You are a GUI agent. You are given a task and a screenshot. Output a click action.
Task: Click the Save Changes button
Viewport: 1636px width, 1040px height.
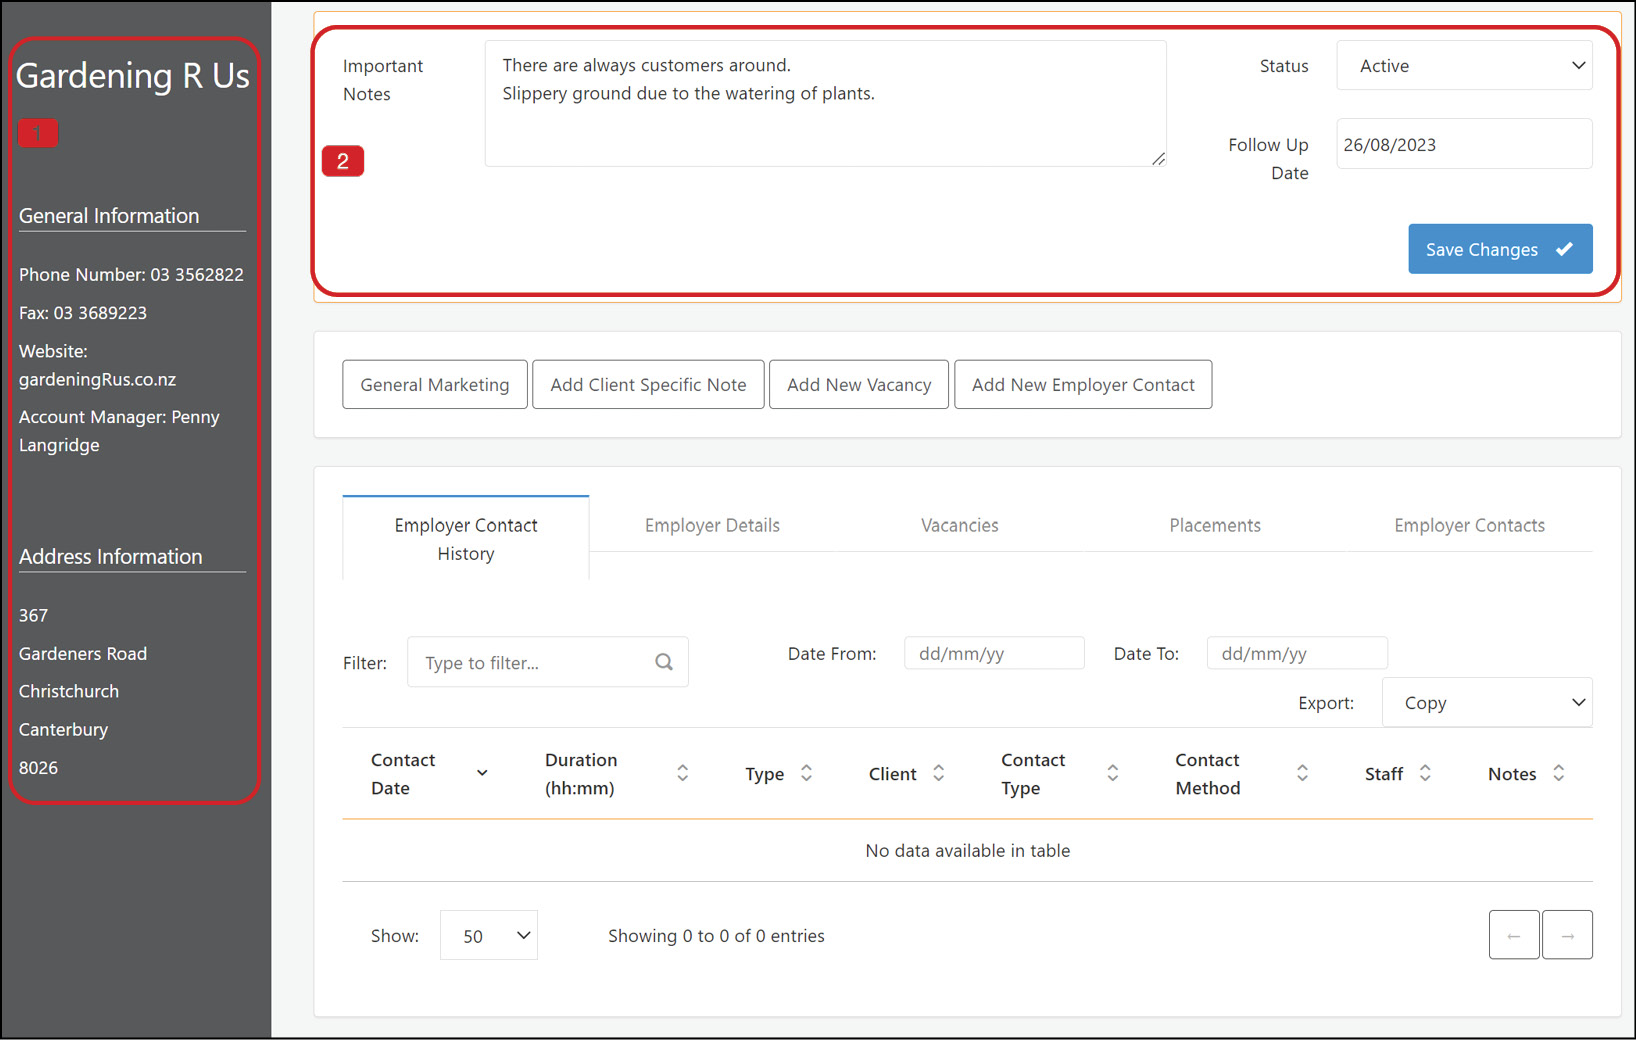pos(1500,249)
